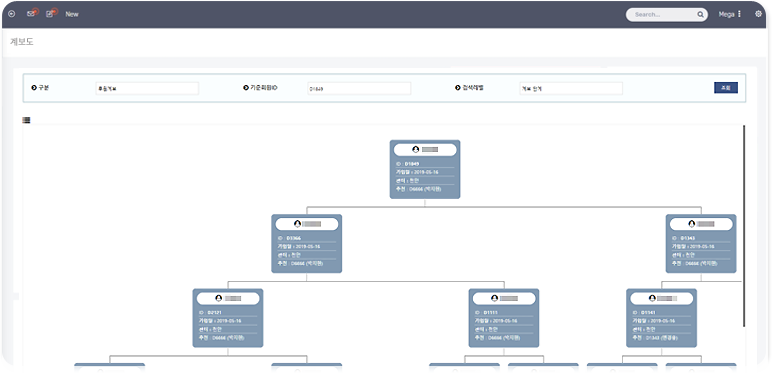Click the avatar icon on node D1111
Screen dimensions: 772x373
coord(495,298)
